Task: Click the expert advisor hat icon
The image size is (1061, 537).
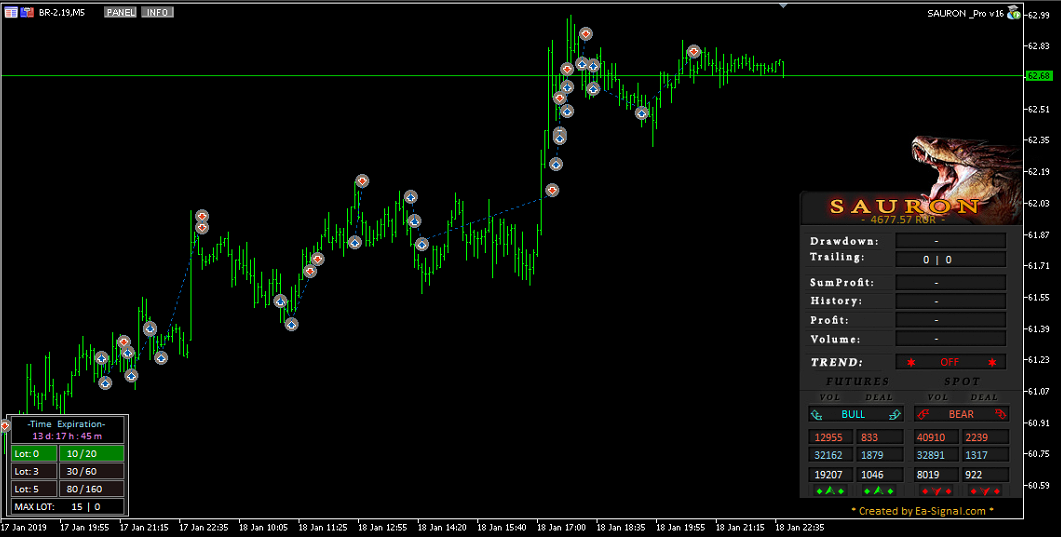Action: pyautogui.click(x=1013, y=12)
